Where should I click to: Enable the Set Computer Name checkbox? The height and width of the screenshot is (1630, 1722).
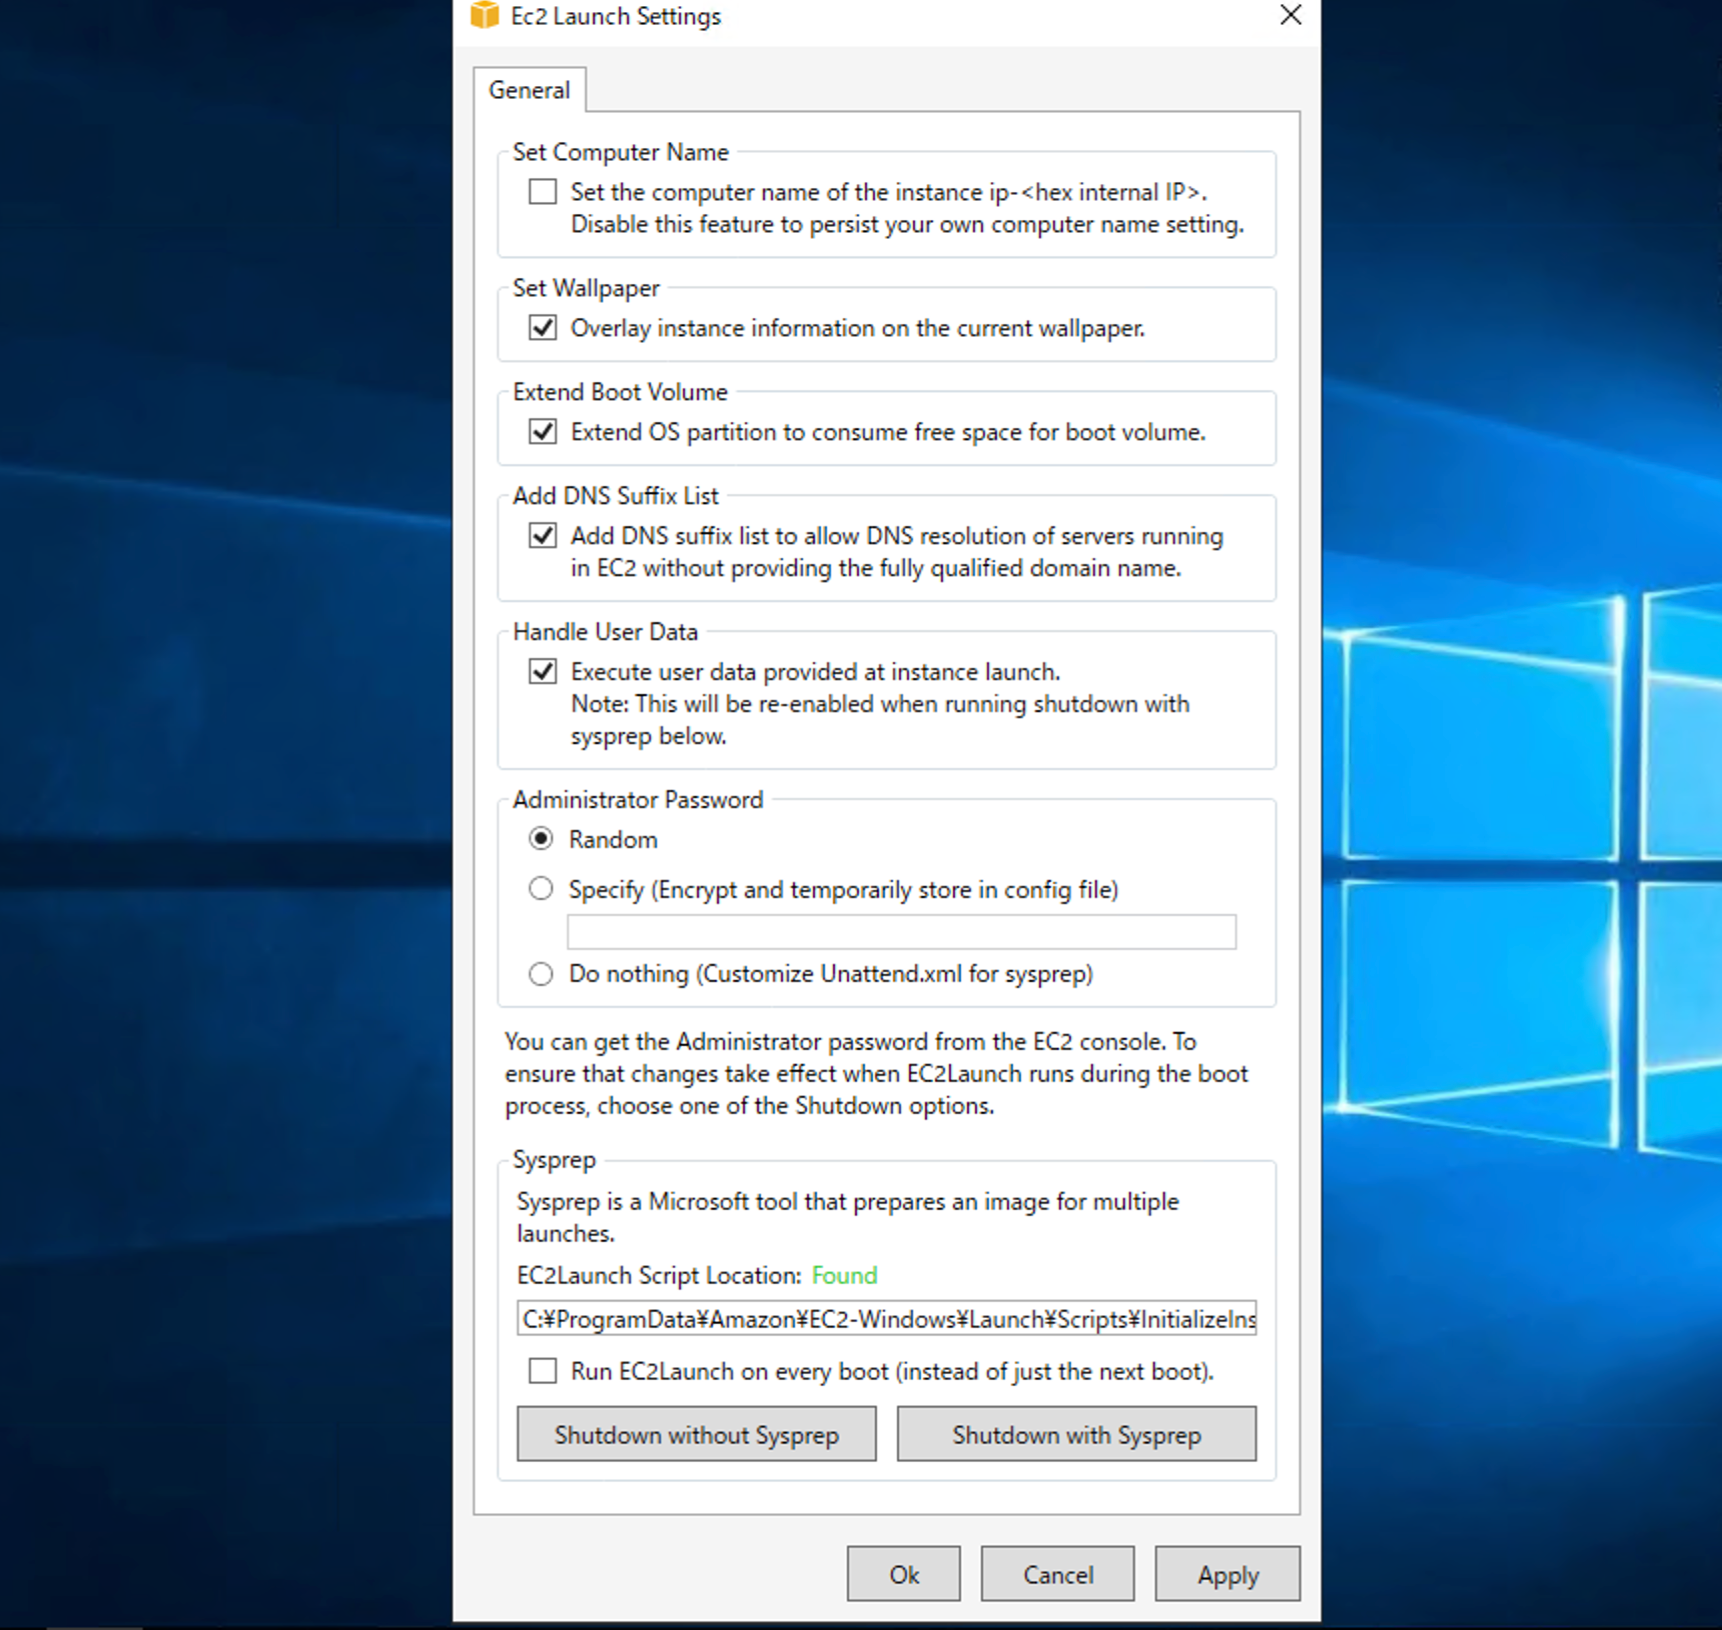[x=543, y=192]
